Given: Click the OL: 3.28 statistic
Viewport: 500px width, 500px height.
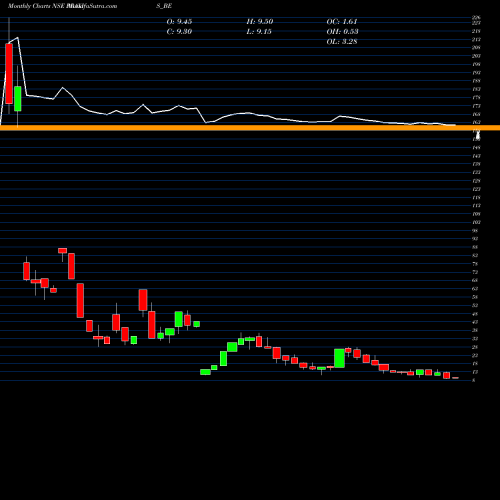Looking at the screenshot, I should [342, 42].
